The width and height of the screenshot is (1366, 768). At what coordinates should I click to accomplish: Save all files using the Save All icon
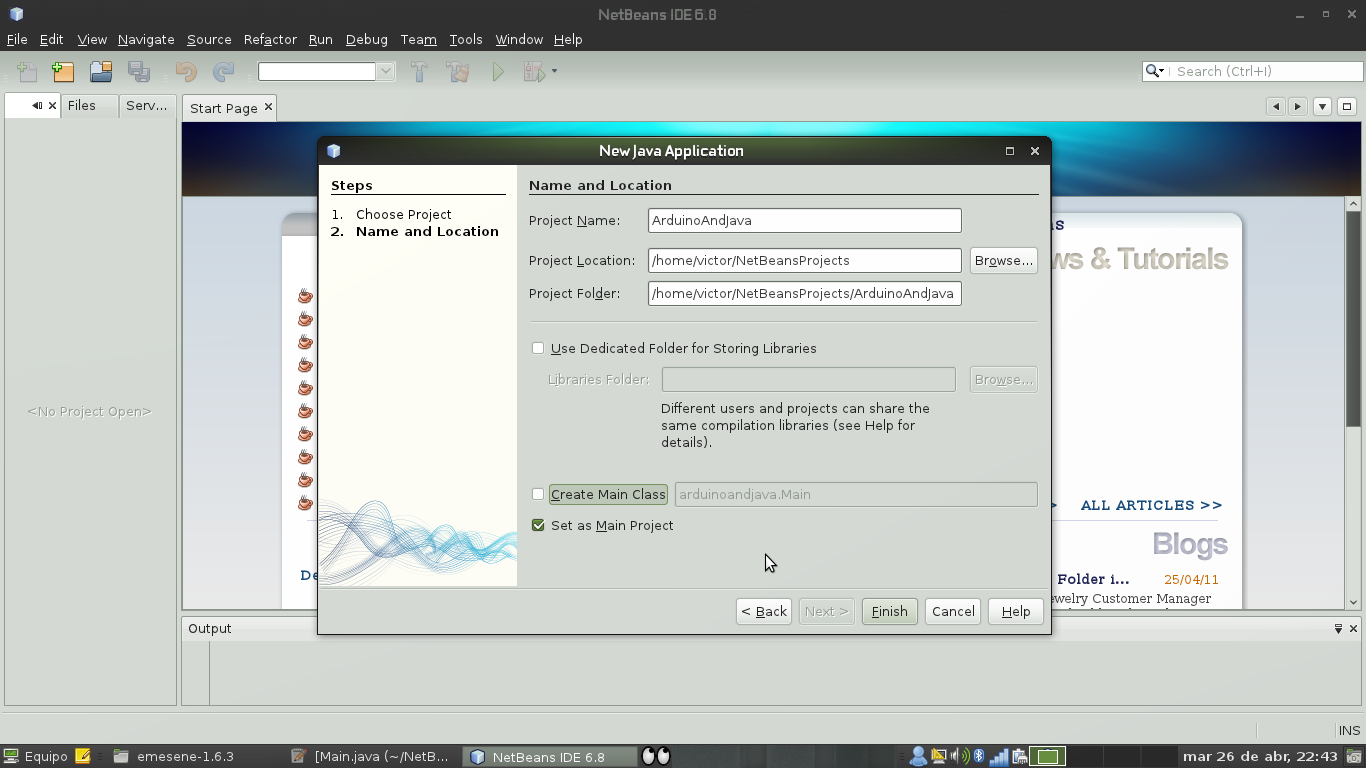pyautogui.click(x=139, y=71)
